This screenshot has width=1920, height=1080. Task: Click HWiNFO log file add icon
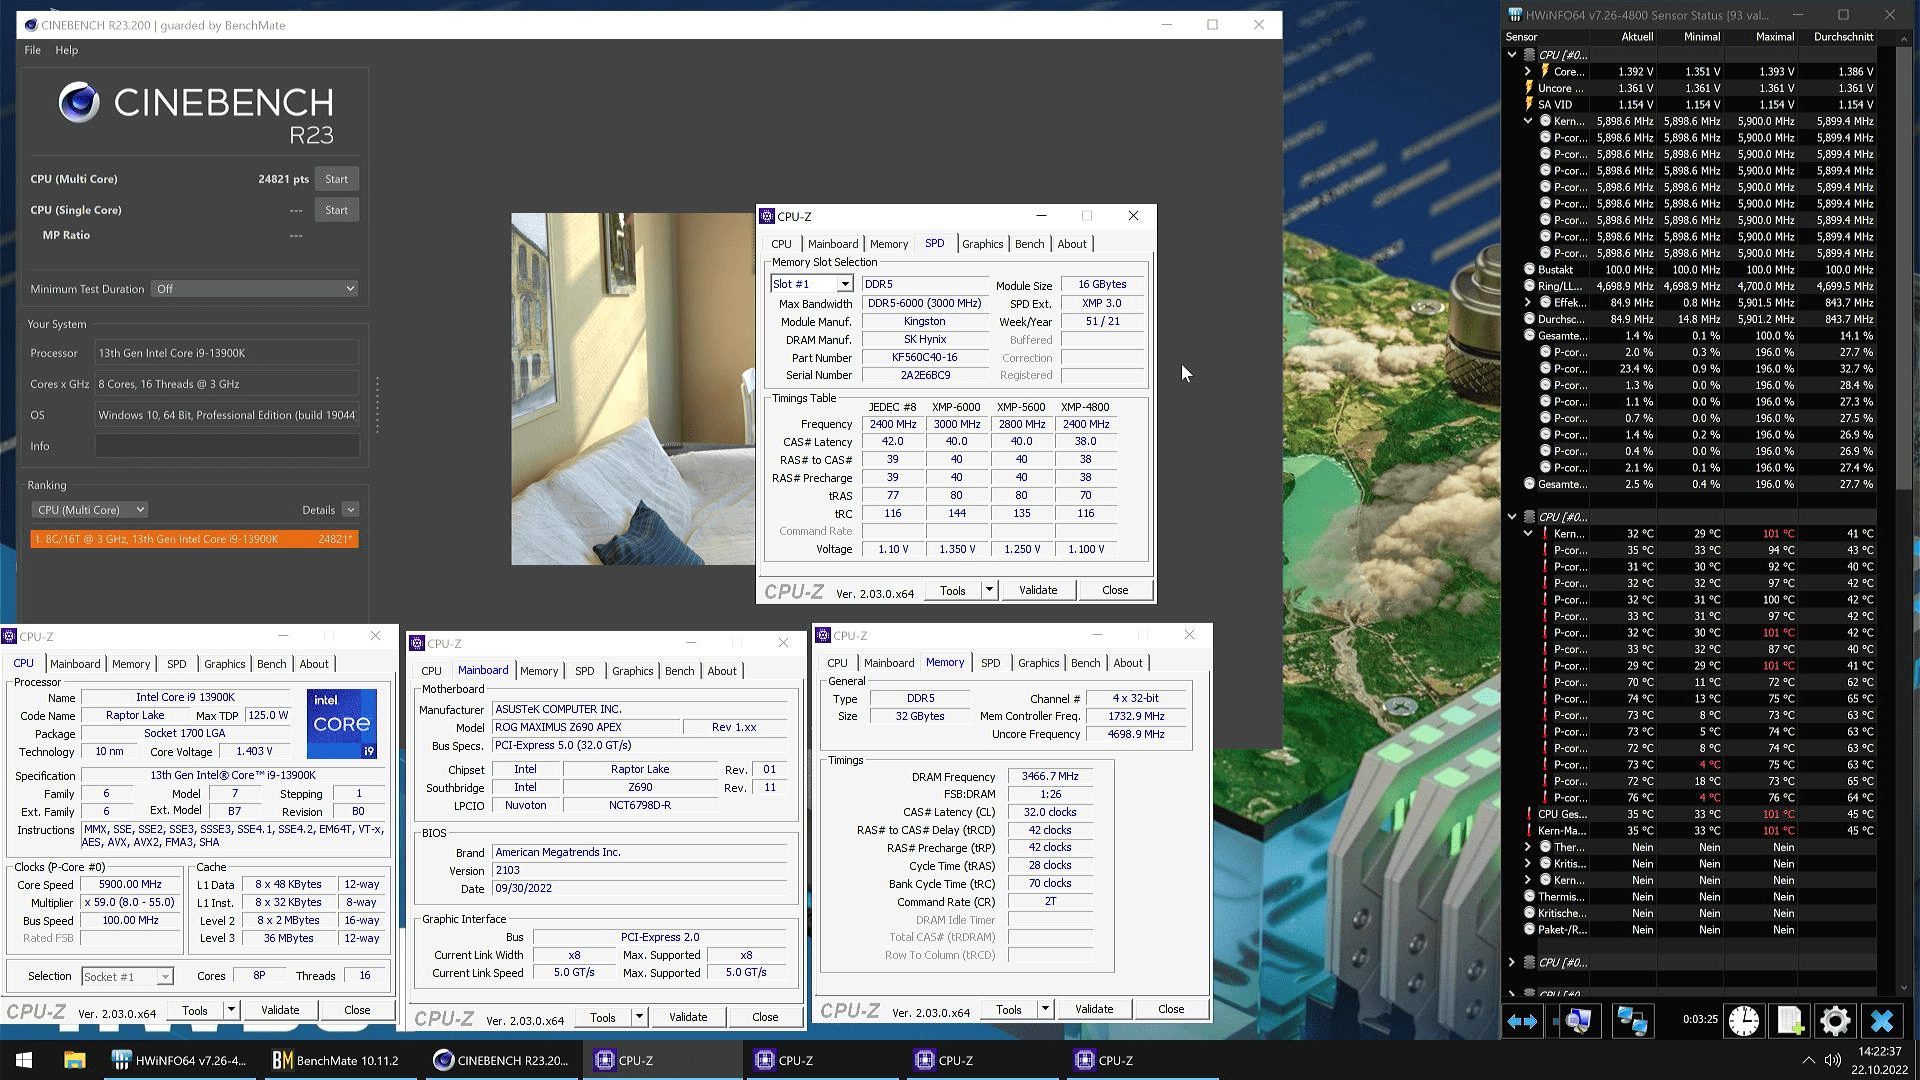tap(1790, 1021)
